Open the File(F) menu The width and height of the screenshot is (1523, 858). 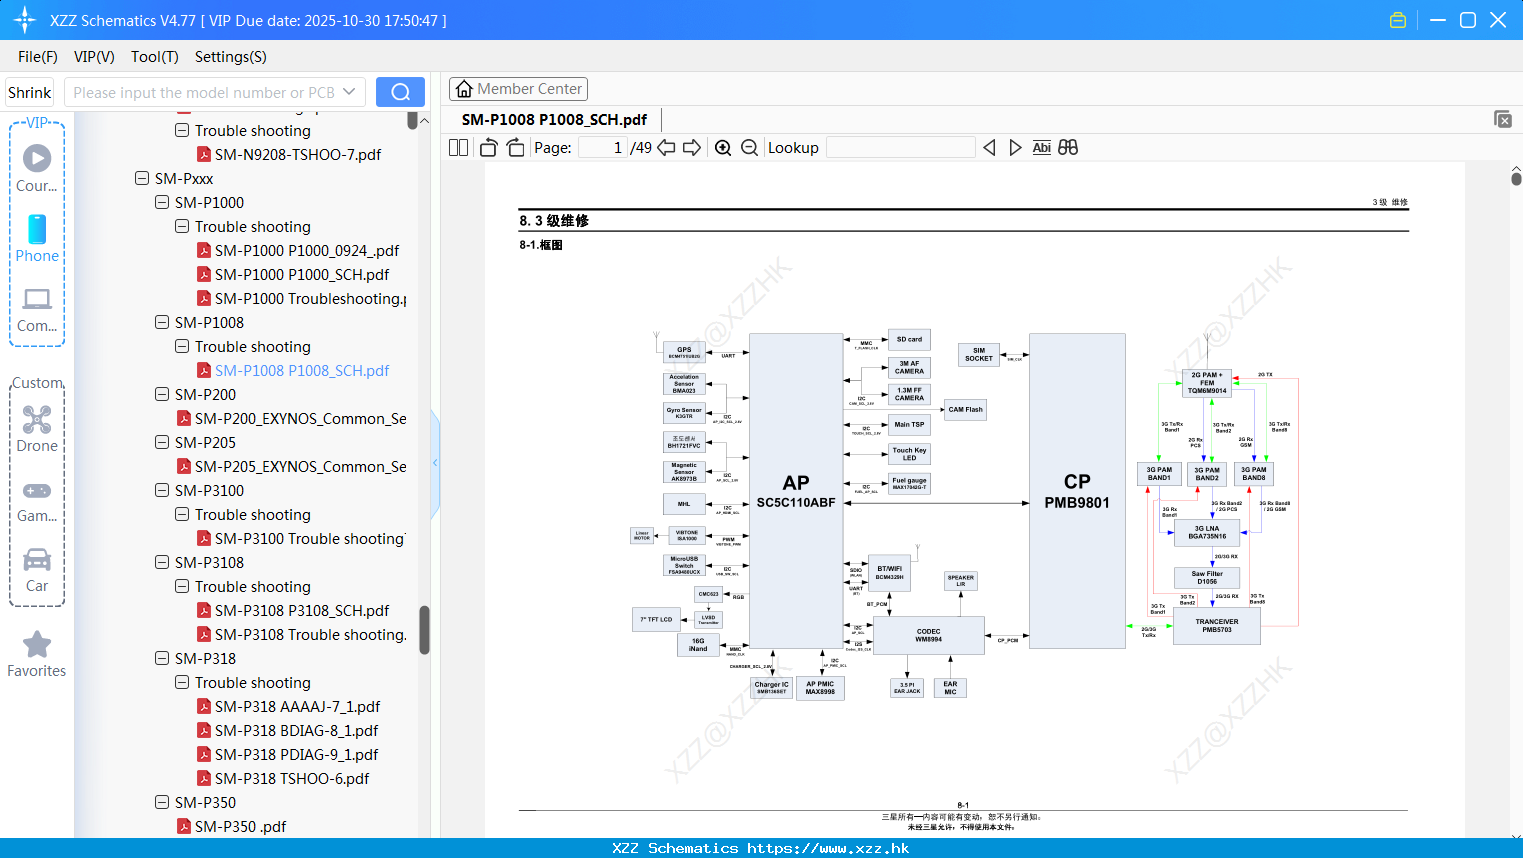click(x=38, y=57)
